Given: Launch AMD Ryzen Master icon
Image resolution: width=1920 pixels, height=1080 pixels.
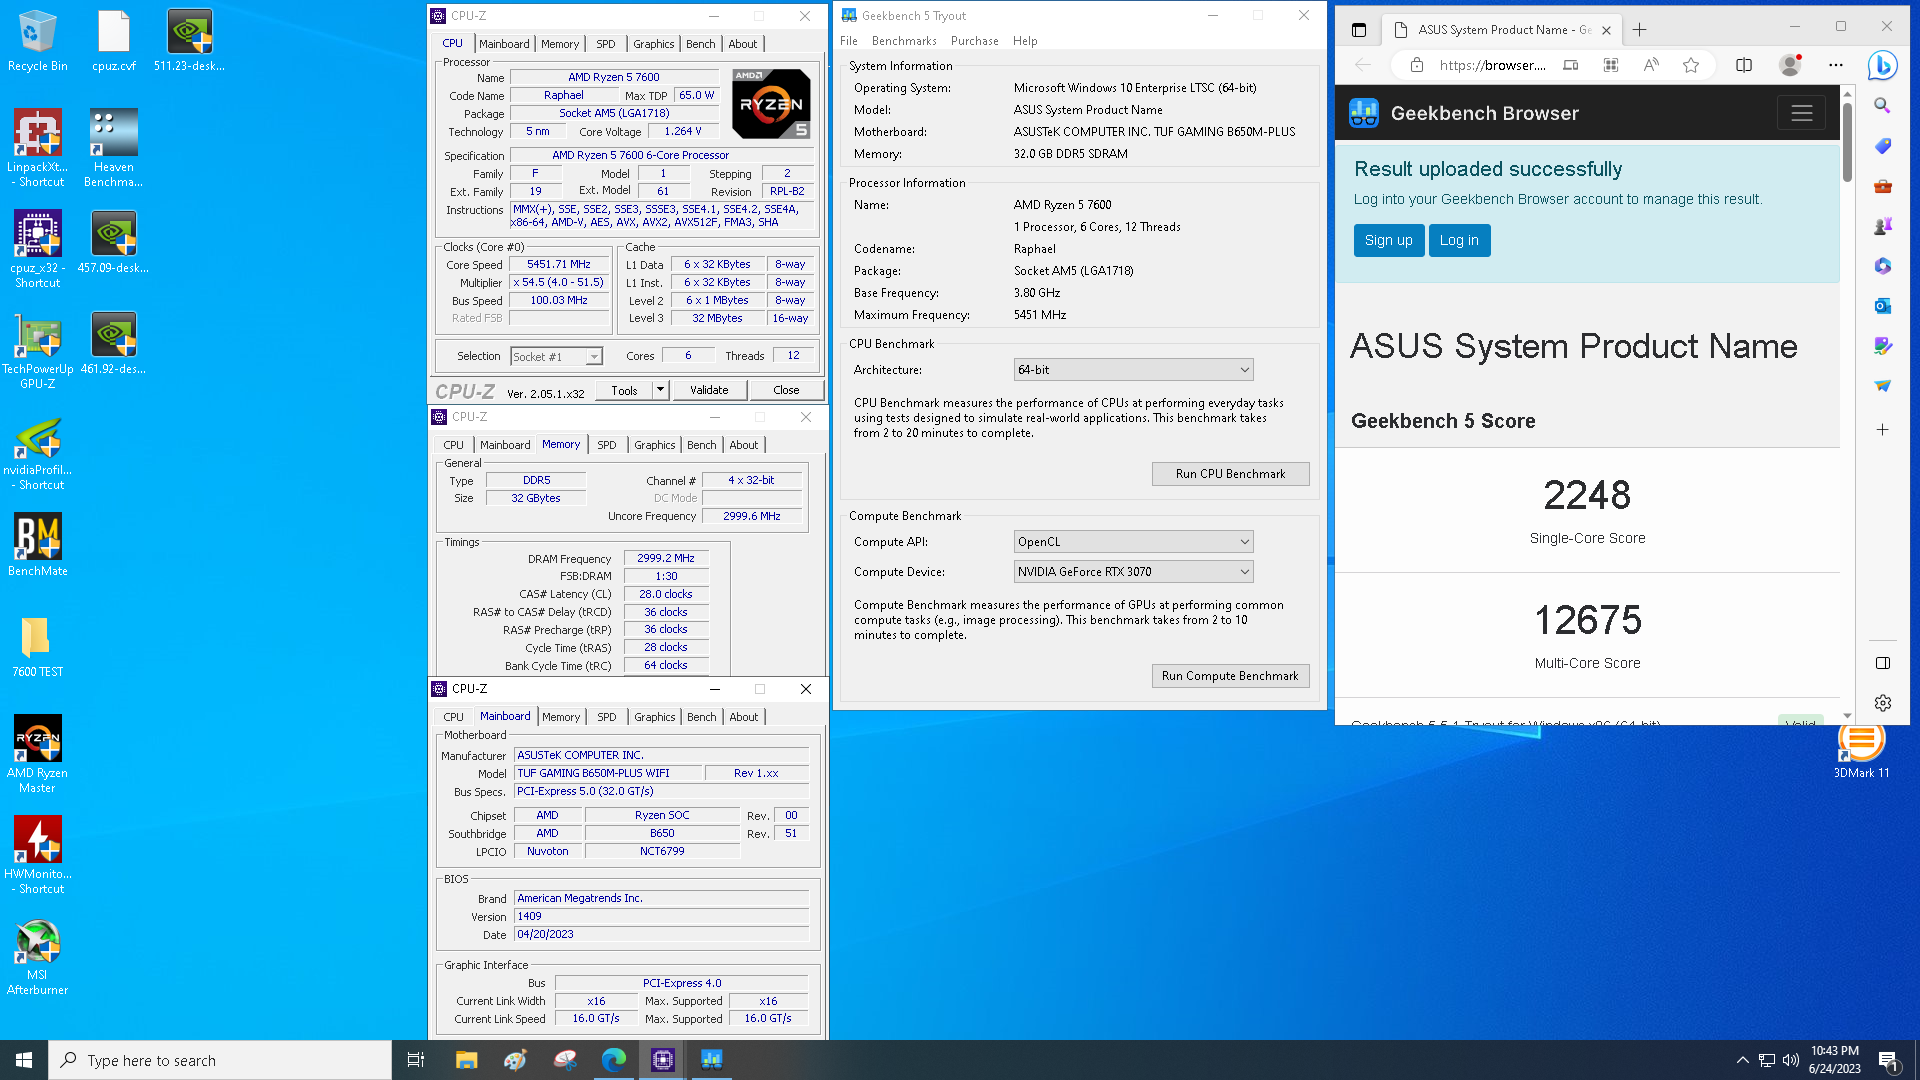Looking at the screenshot, I should 37,754.
